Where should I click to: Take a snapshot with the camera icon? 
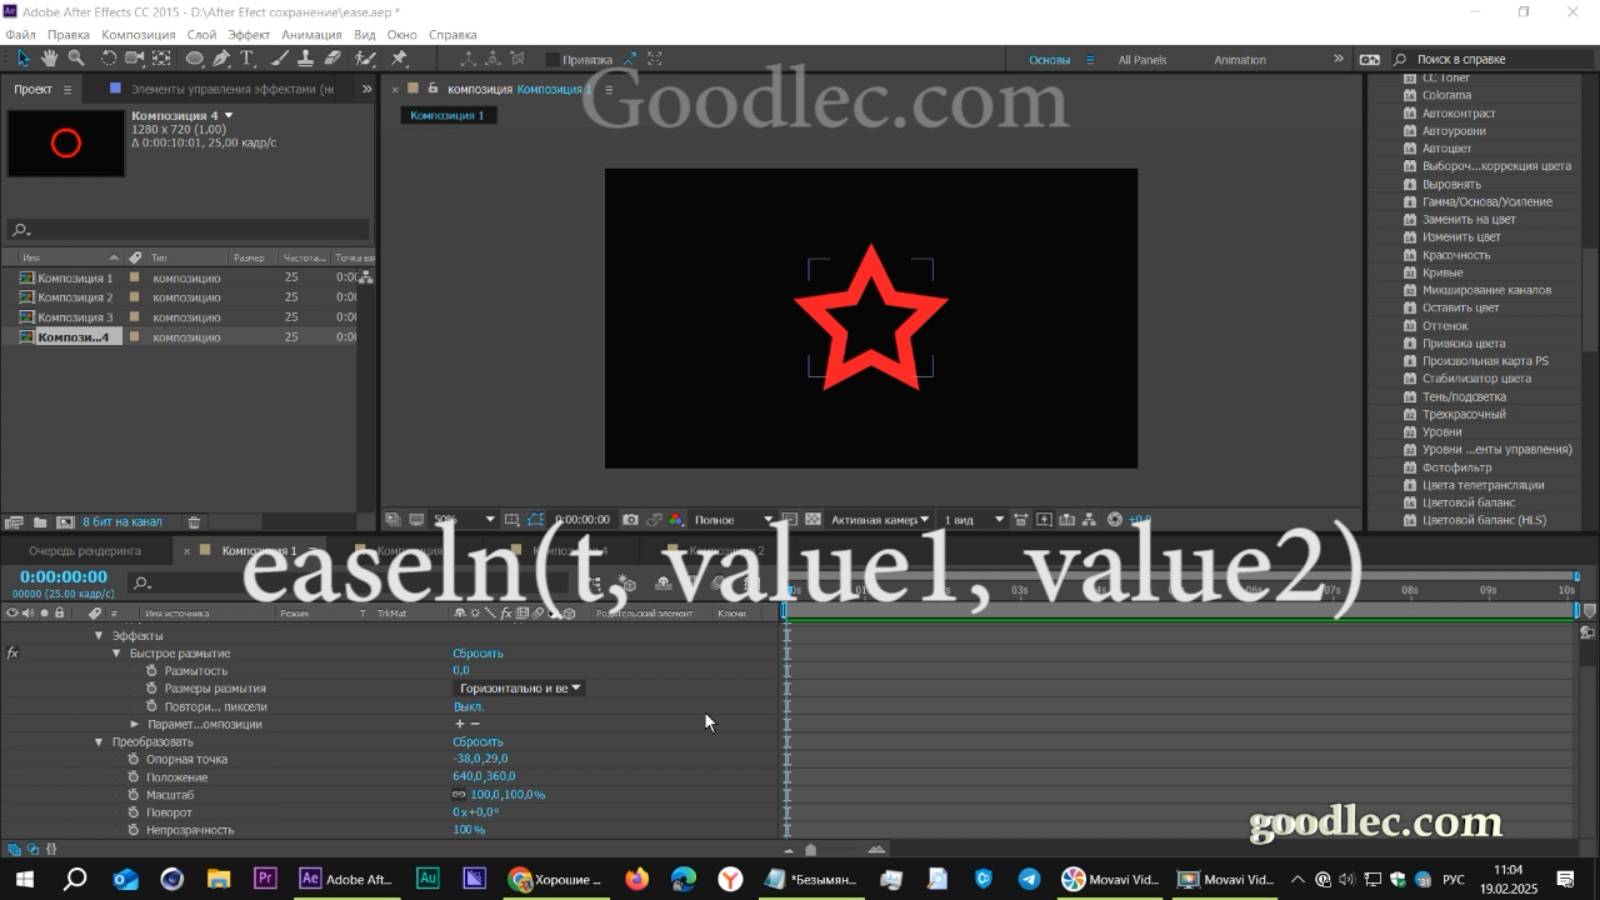click(630, 519)
